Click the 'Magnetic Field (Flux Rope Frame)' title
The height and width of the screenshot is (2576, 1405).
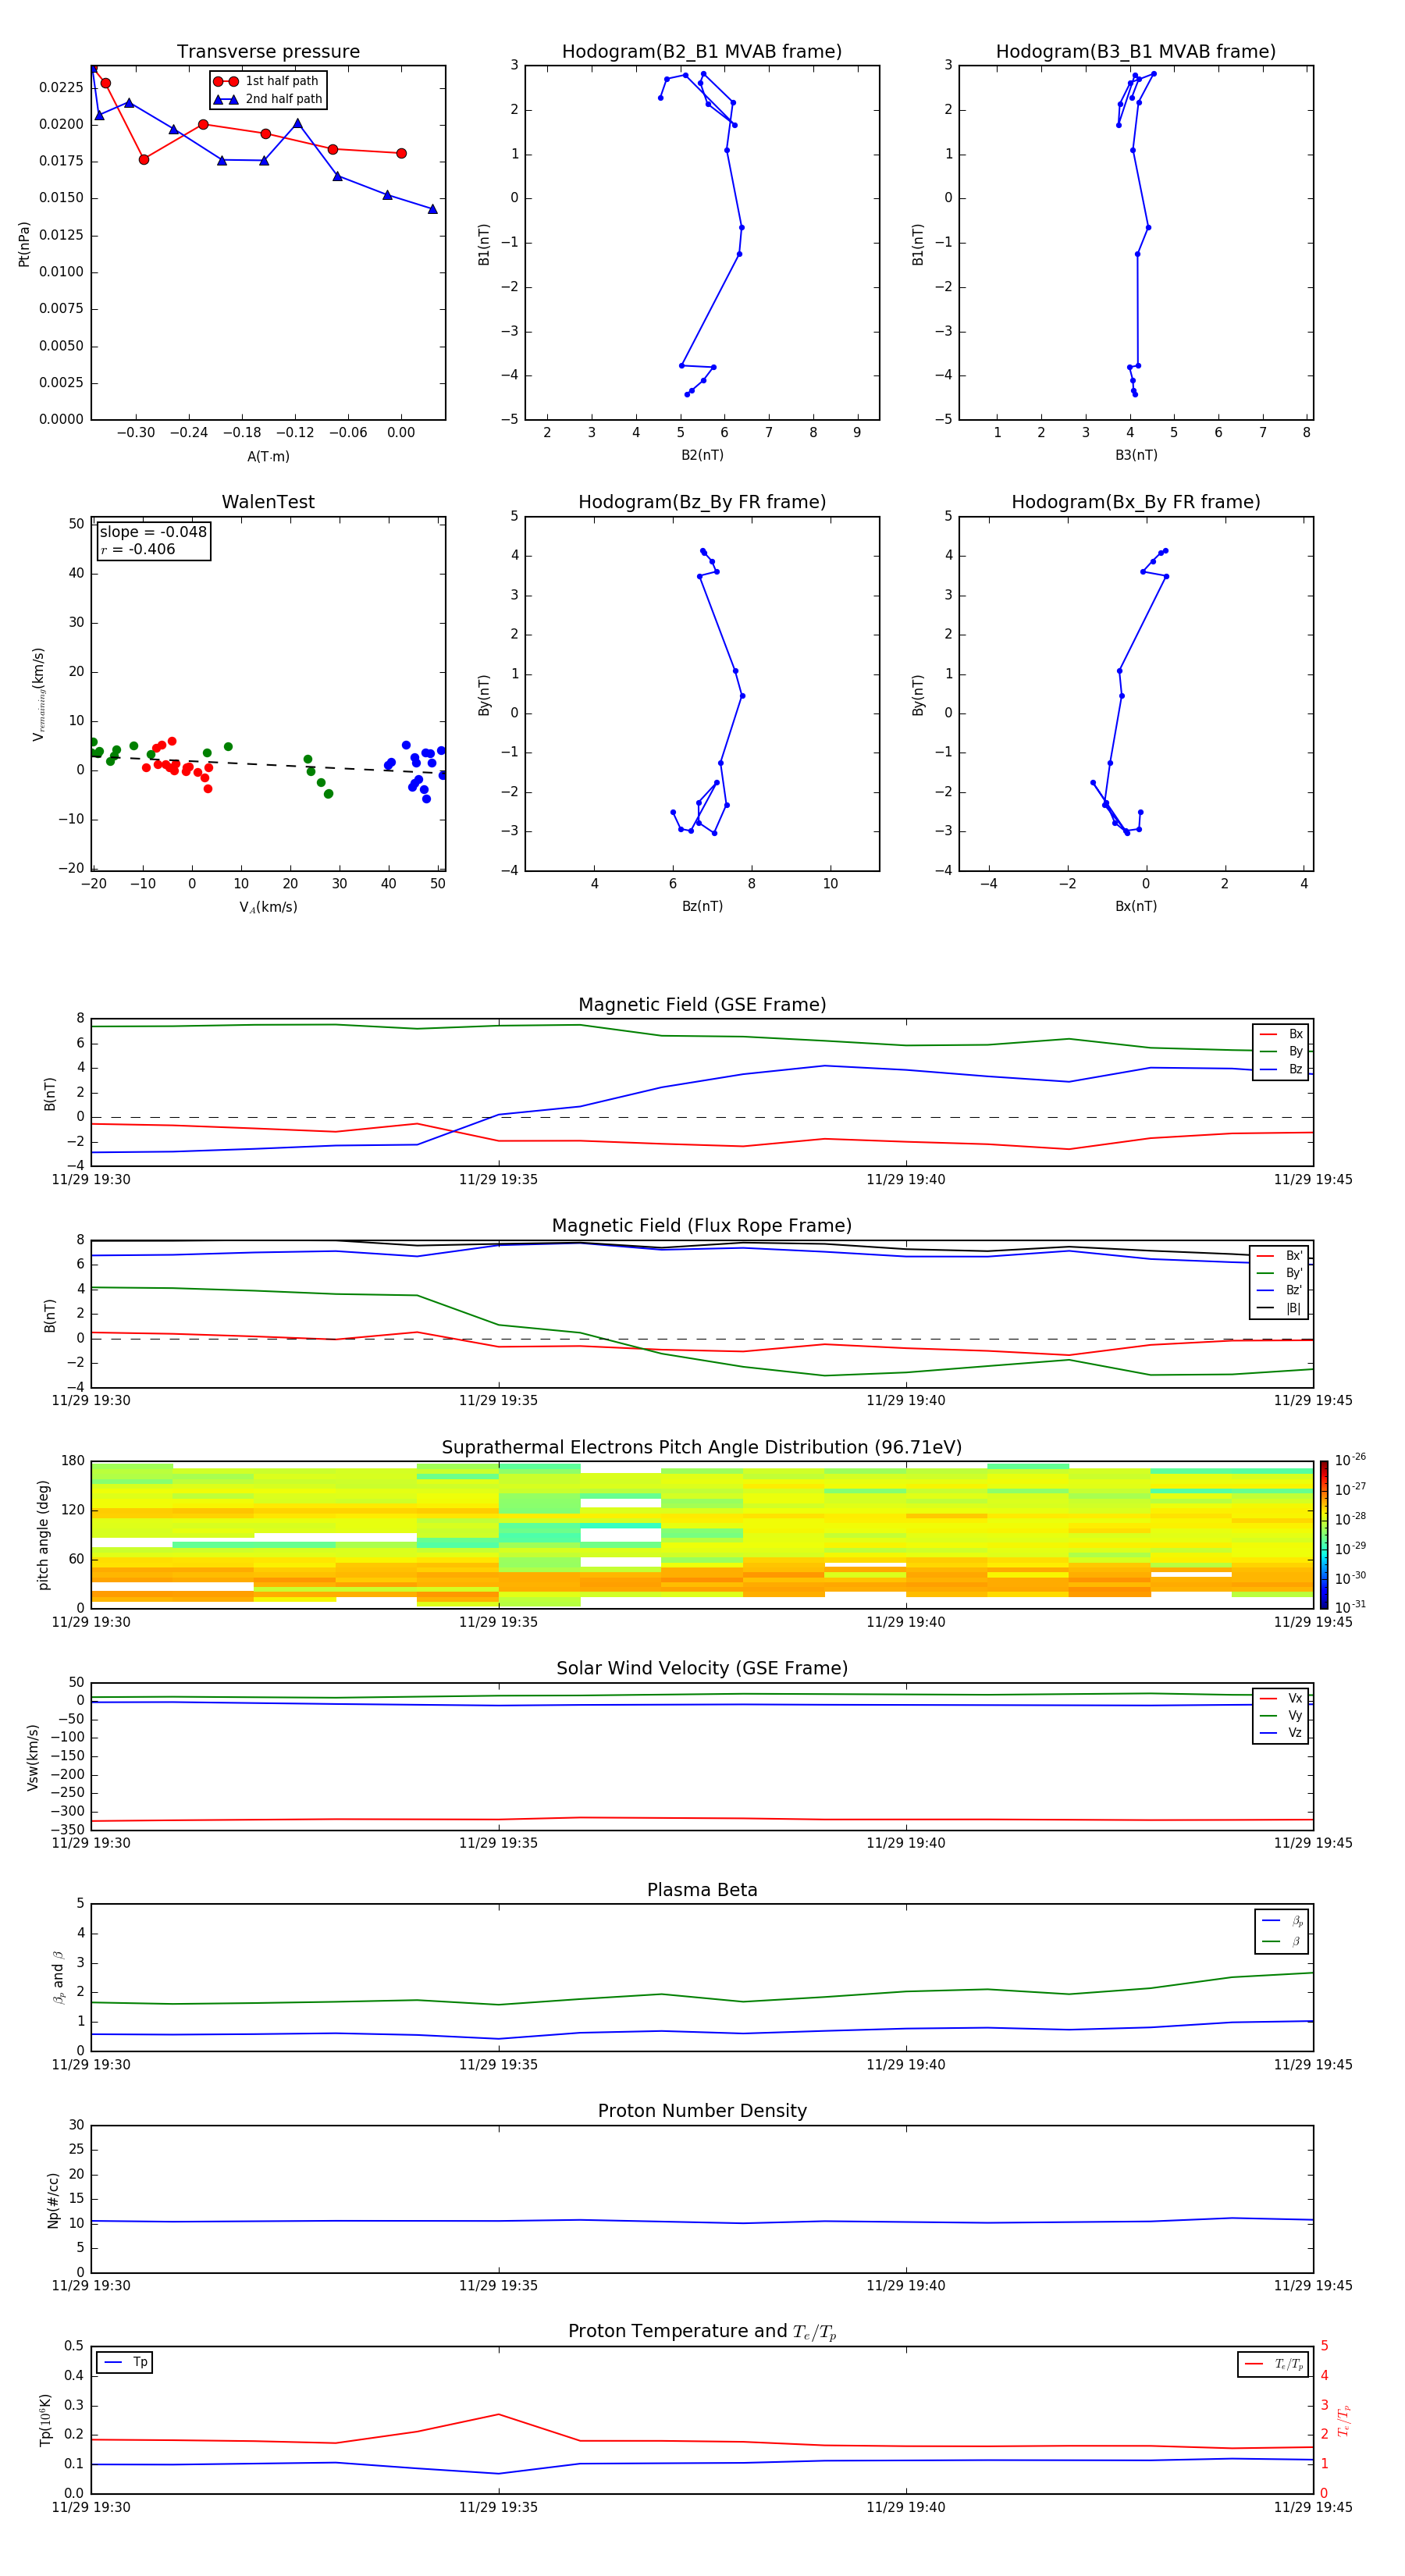click(702, 1225)
